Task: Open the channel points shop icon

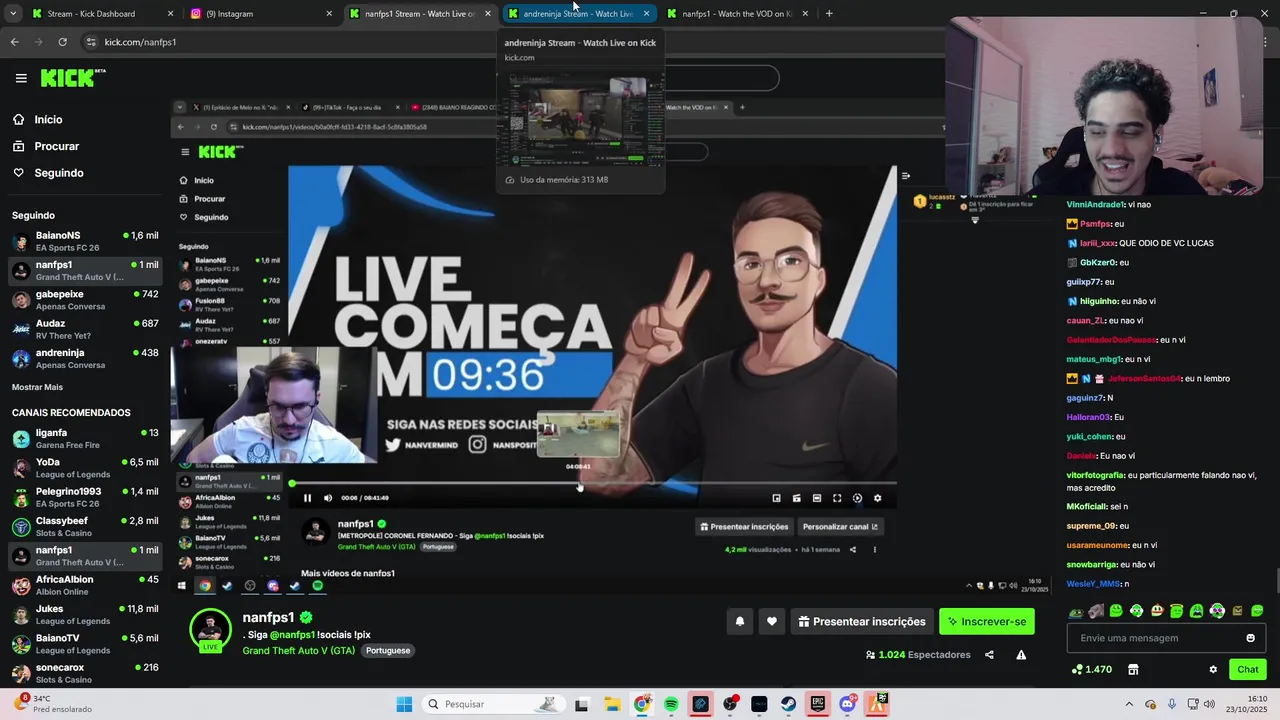Action: click(x=1133, y=669)
